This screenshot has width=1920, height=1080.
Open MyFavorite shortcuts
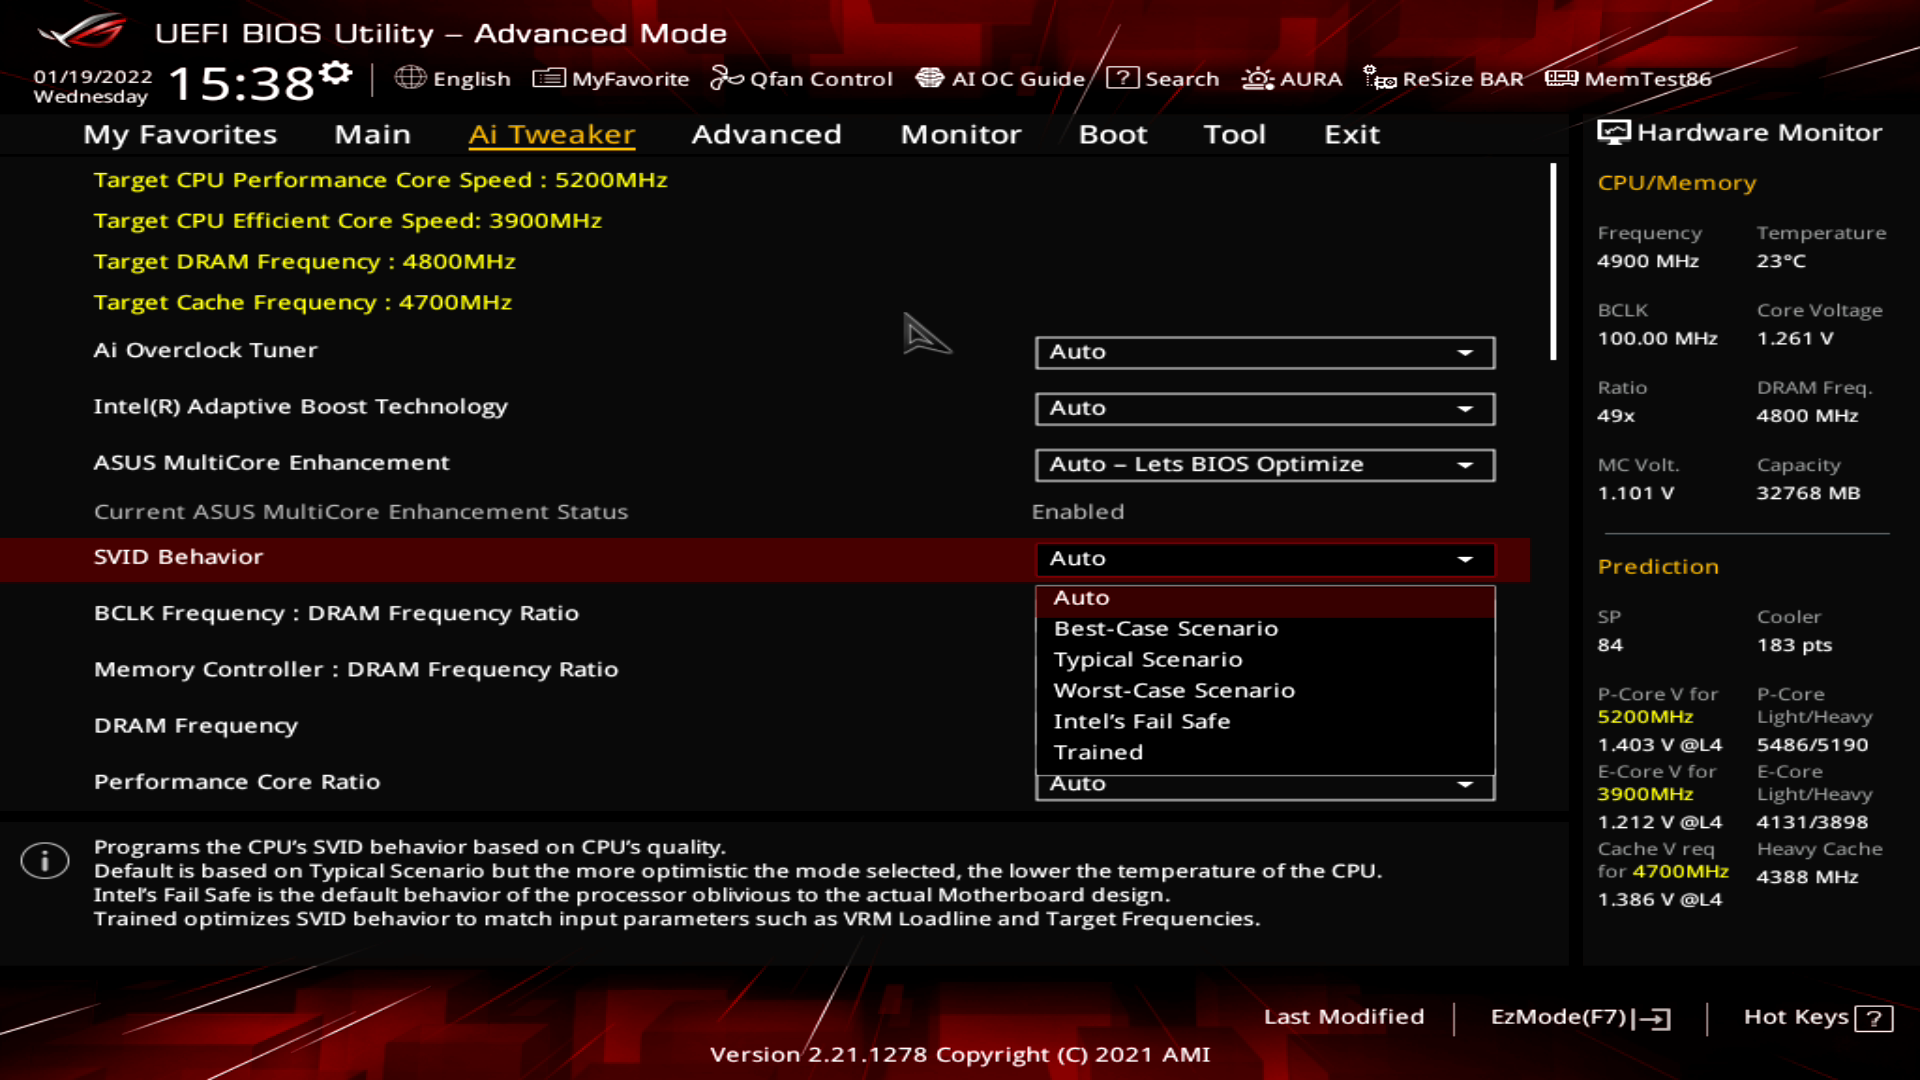pos(611,78)
